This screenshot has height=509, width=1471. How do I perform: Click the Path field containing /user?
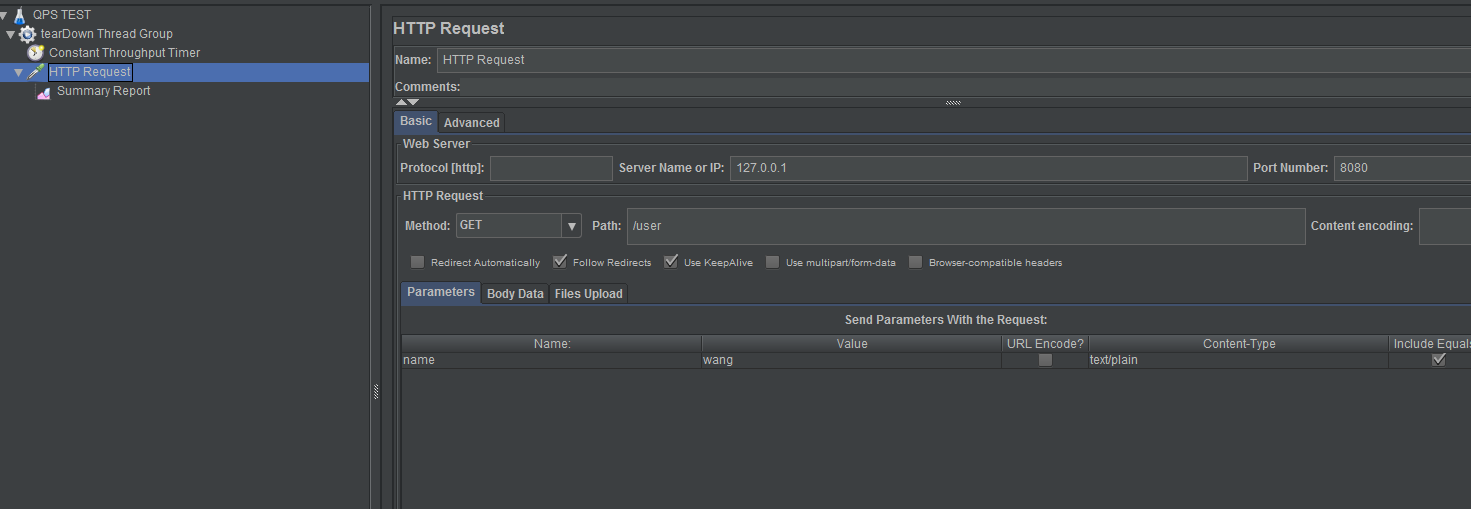(966, 226)
